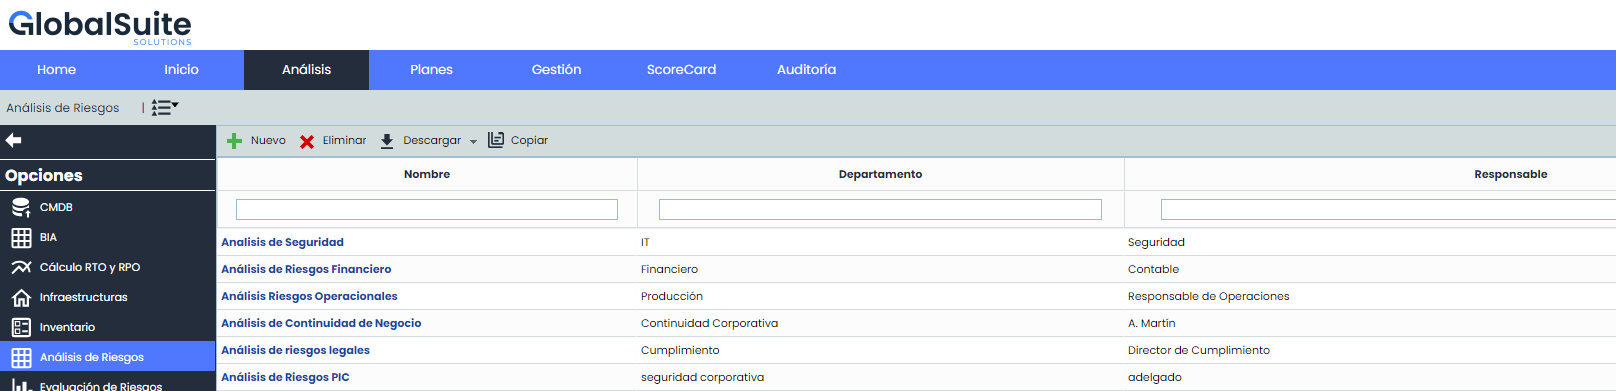The image size is (1616, 391).
Task: Click the Infraestructuras house icon
Action: point(21,297)
